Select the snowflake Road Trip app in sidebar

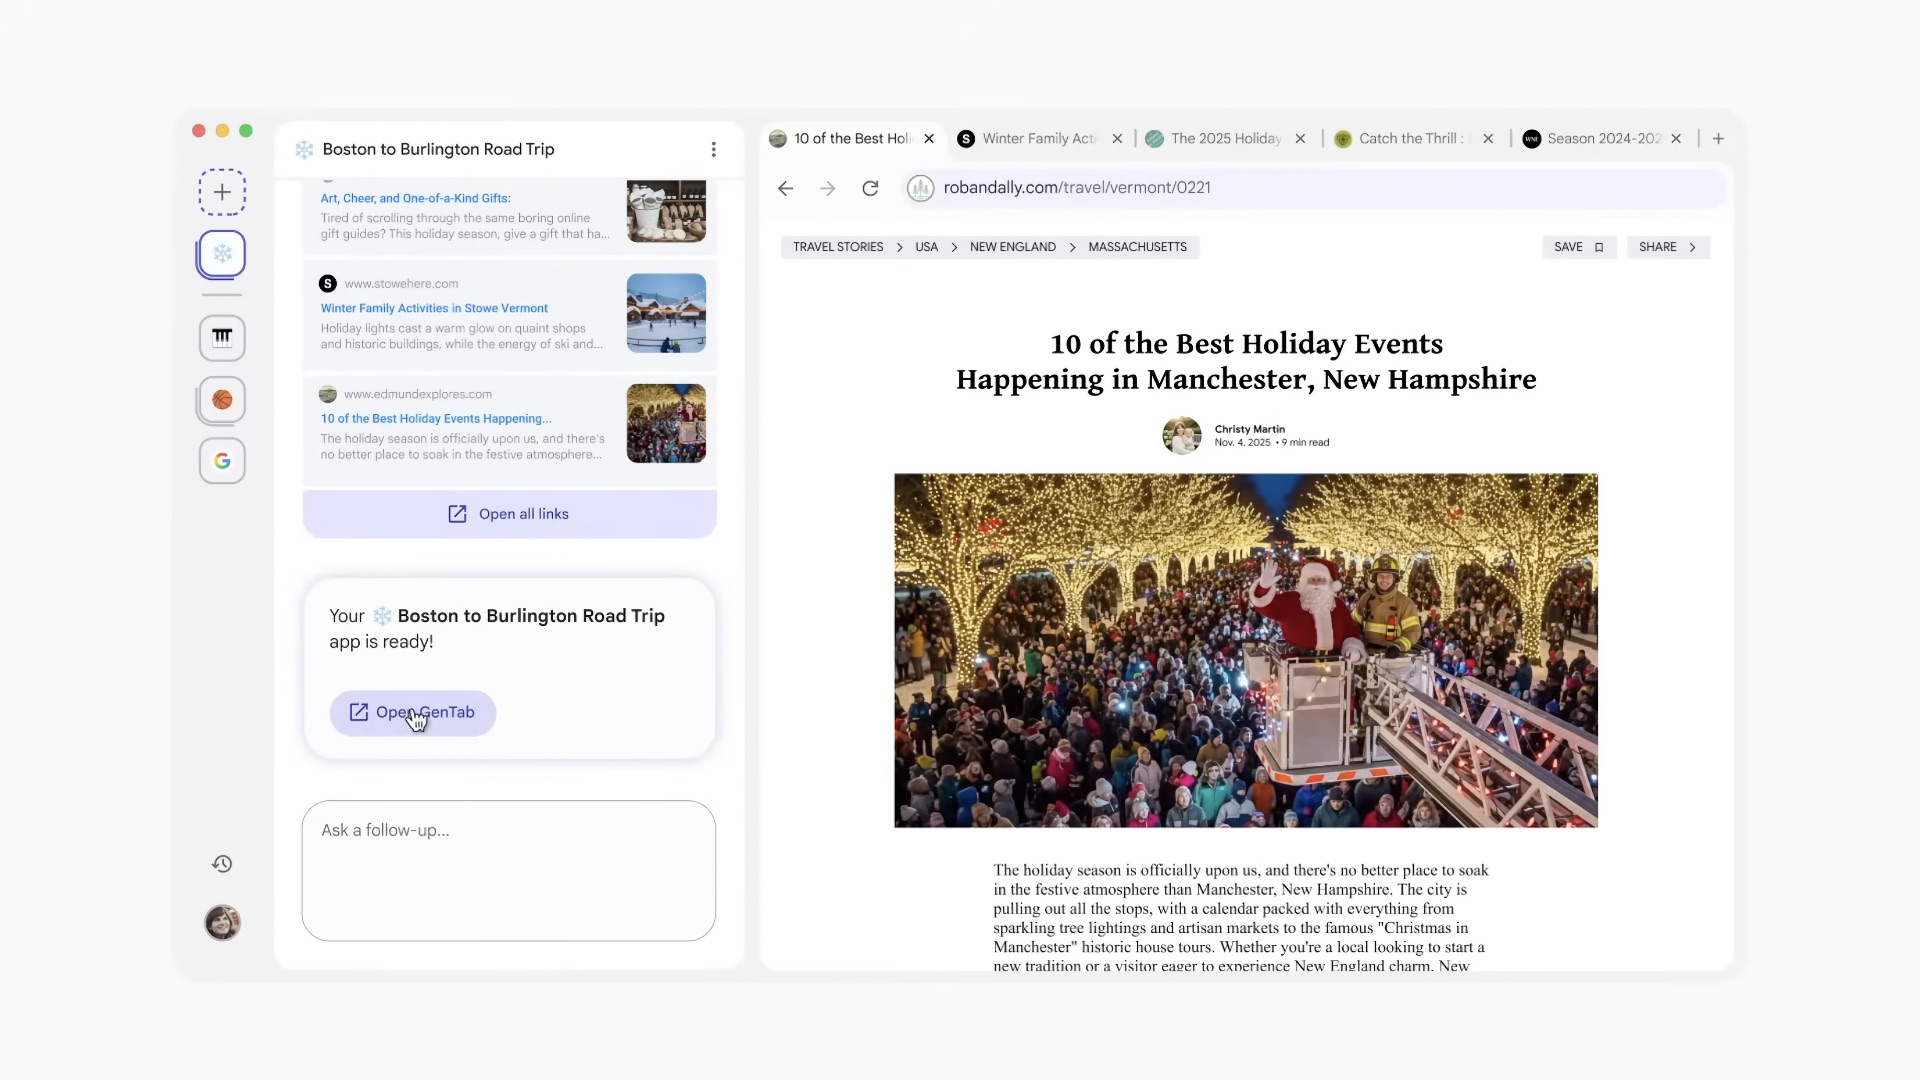click(221, 254)
